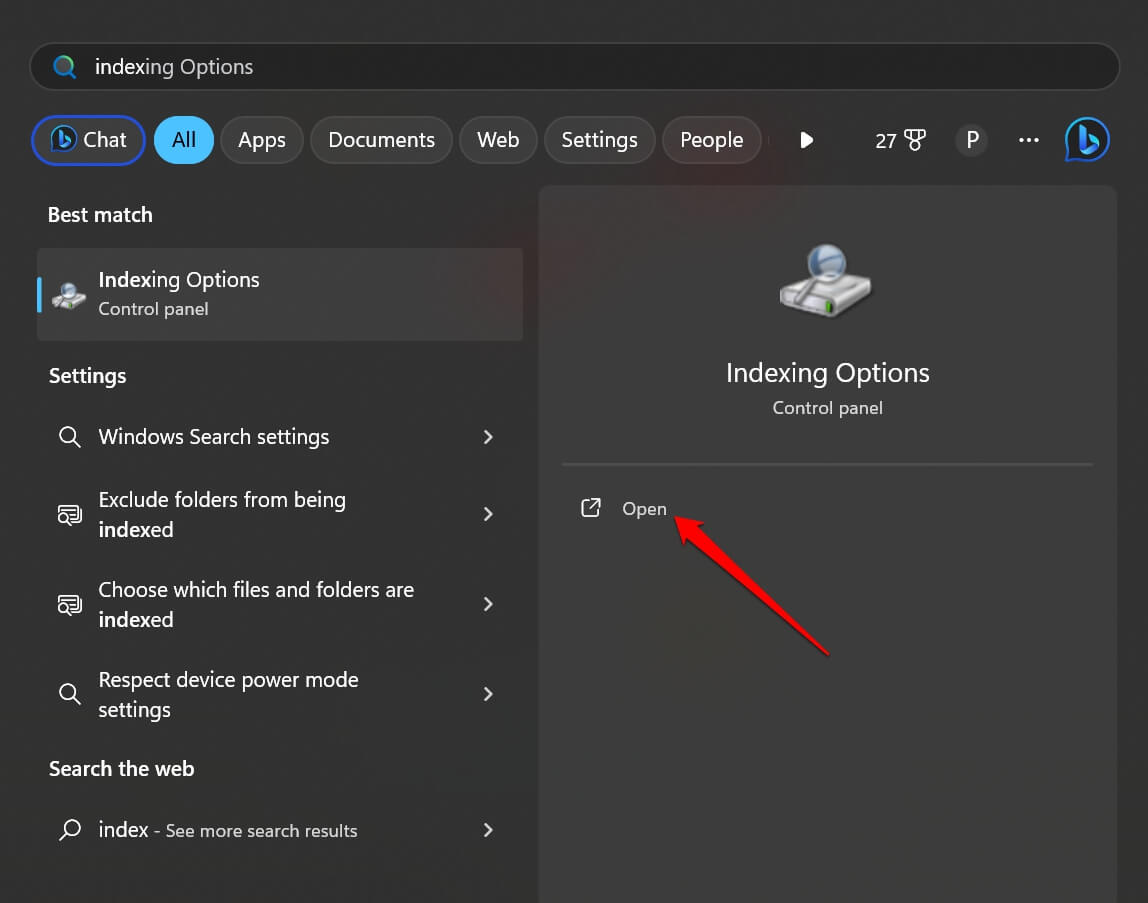1148x903 pixels.
Task: Switch to the Documents filter tab
Action: (x=381, y=140)
